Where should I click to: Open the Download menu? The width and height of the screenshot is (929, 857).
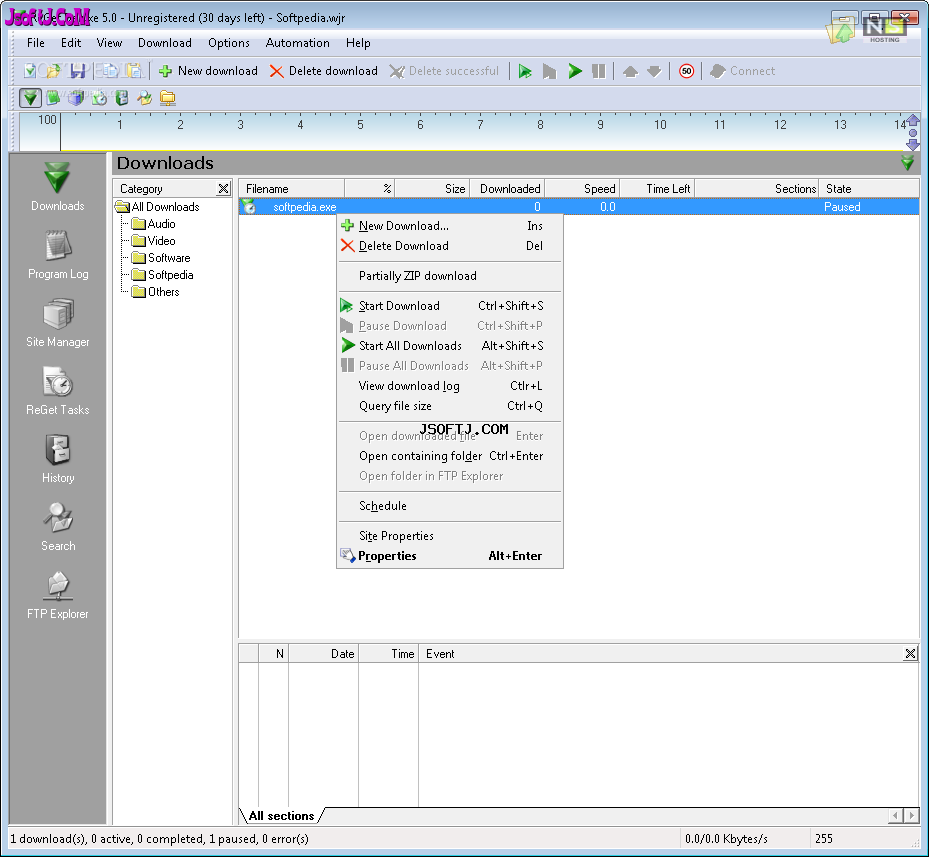(165, 43)
